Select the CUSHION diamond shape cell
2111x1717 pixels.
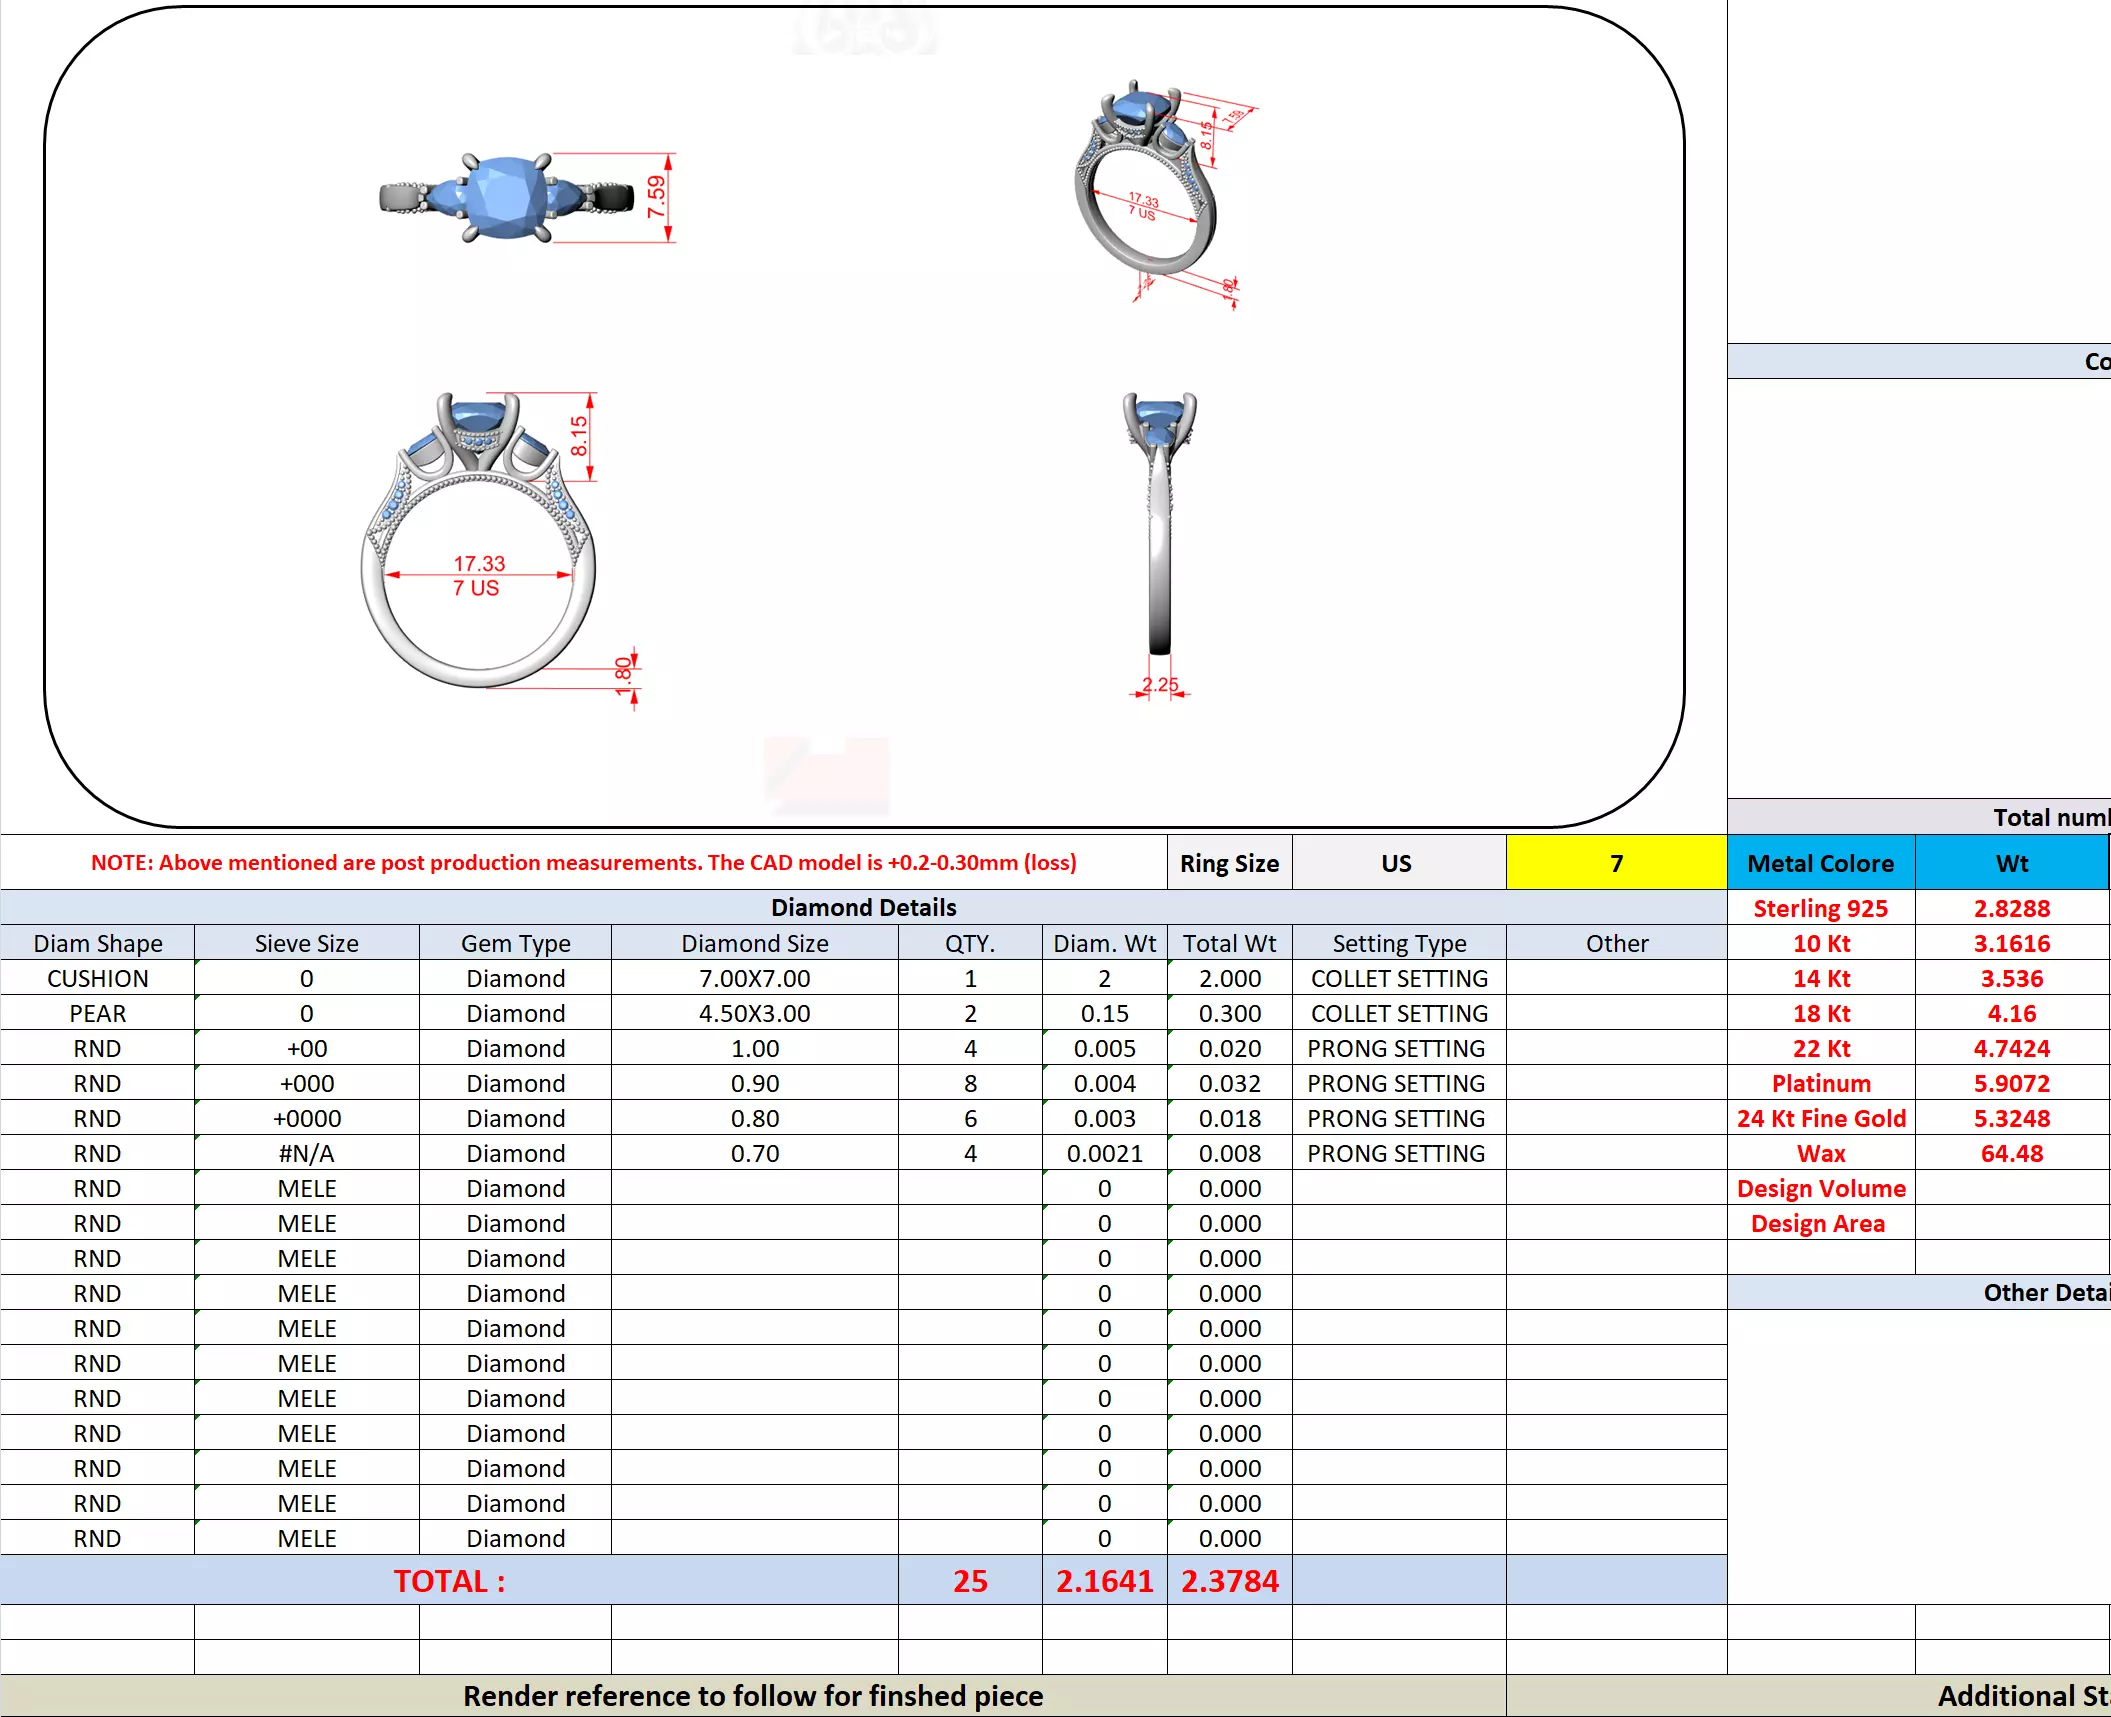pos(97,978)
